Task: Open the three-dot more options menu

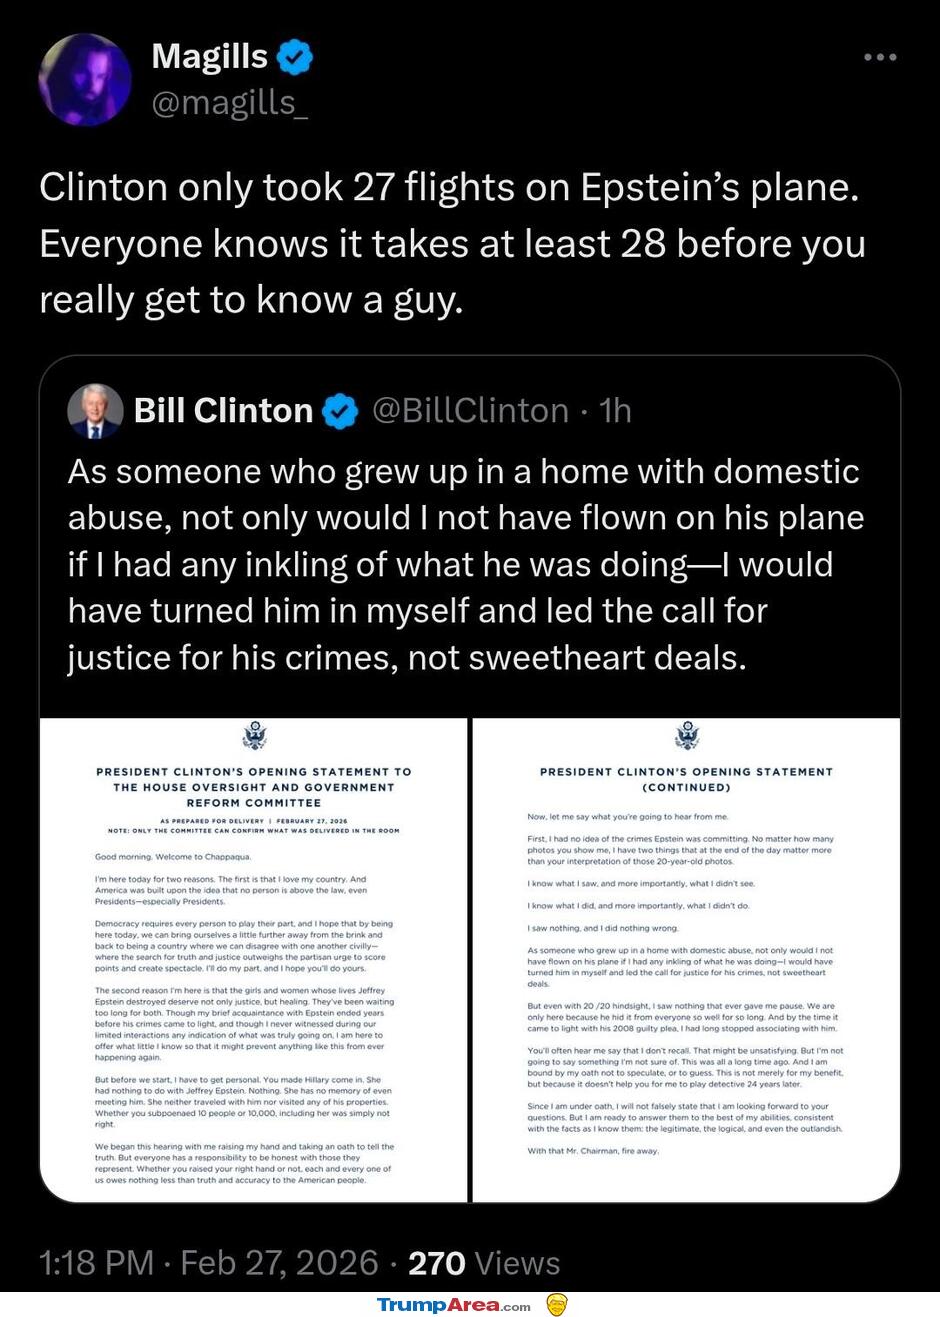Action: tap(880, 57)
